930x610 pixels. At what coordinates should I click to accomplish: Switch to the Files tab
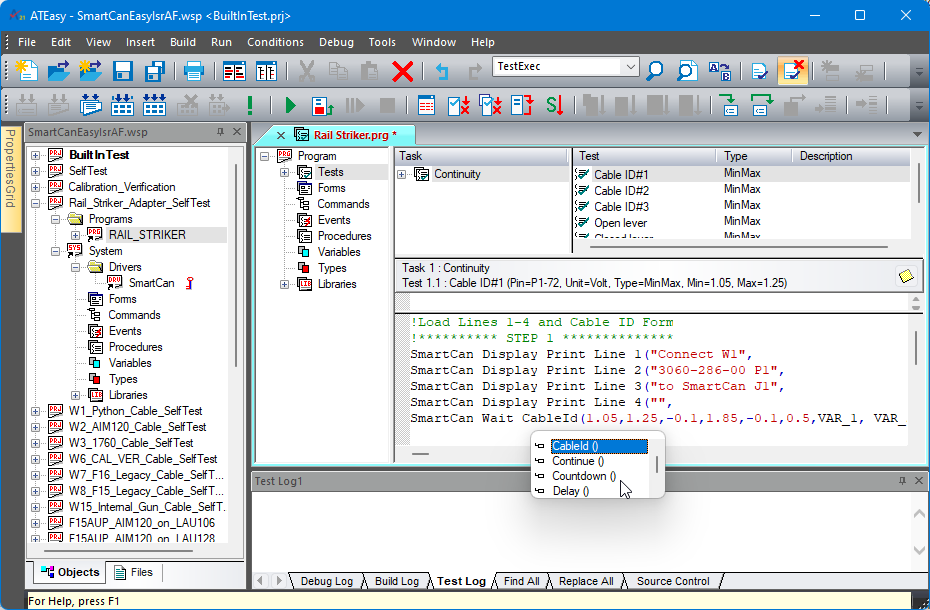(134, 572)
